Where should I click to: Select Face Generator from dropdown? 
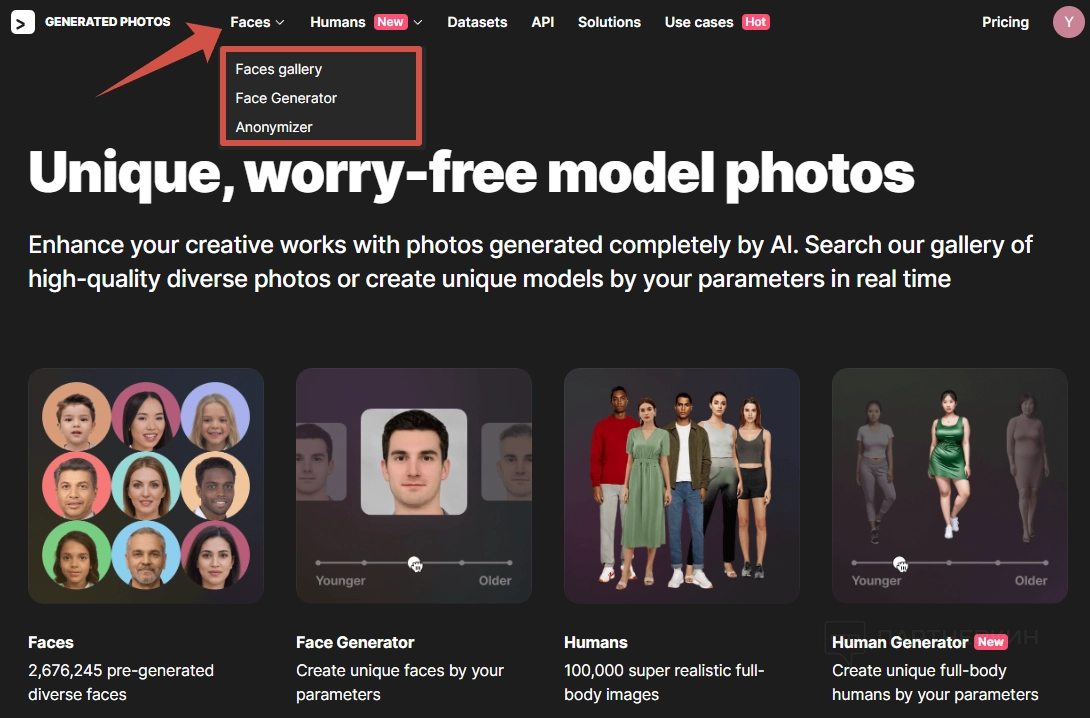click(286, 98)
